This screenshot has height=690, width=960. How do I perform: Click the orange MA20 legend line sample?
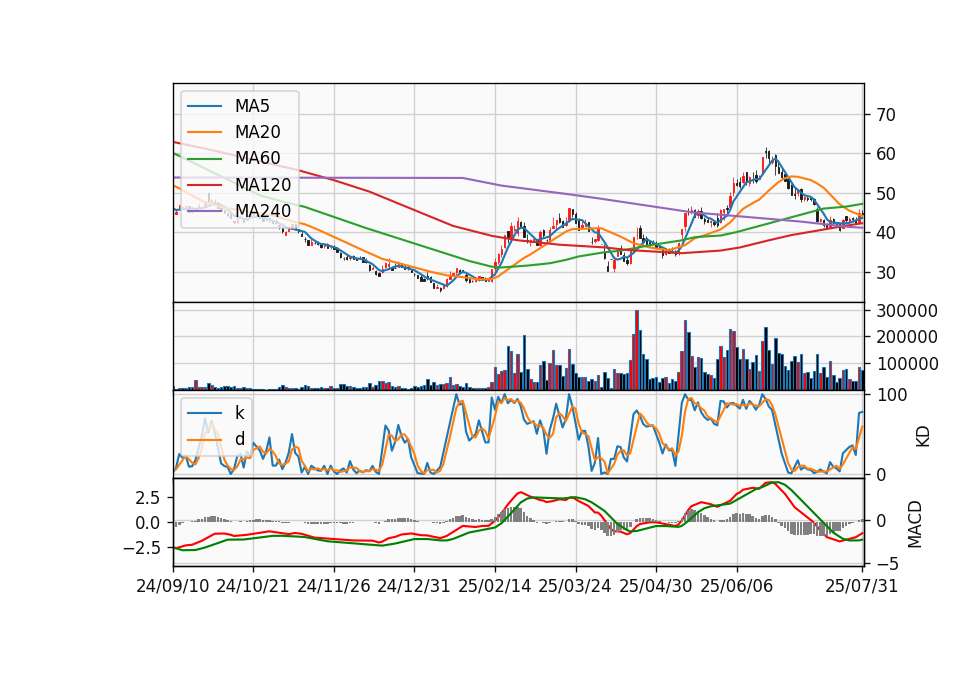tap(204, 132)
